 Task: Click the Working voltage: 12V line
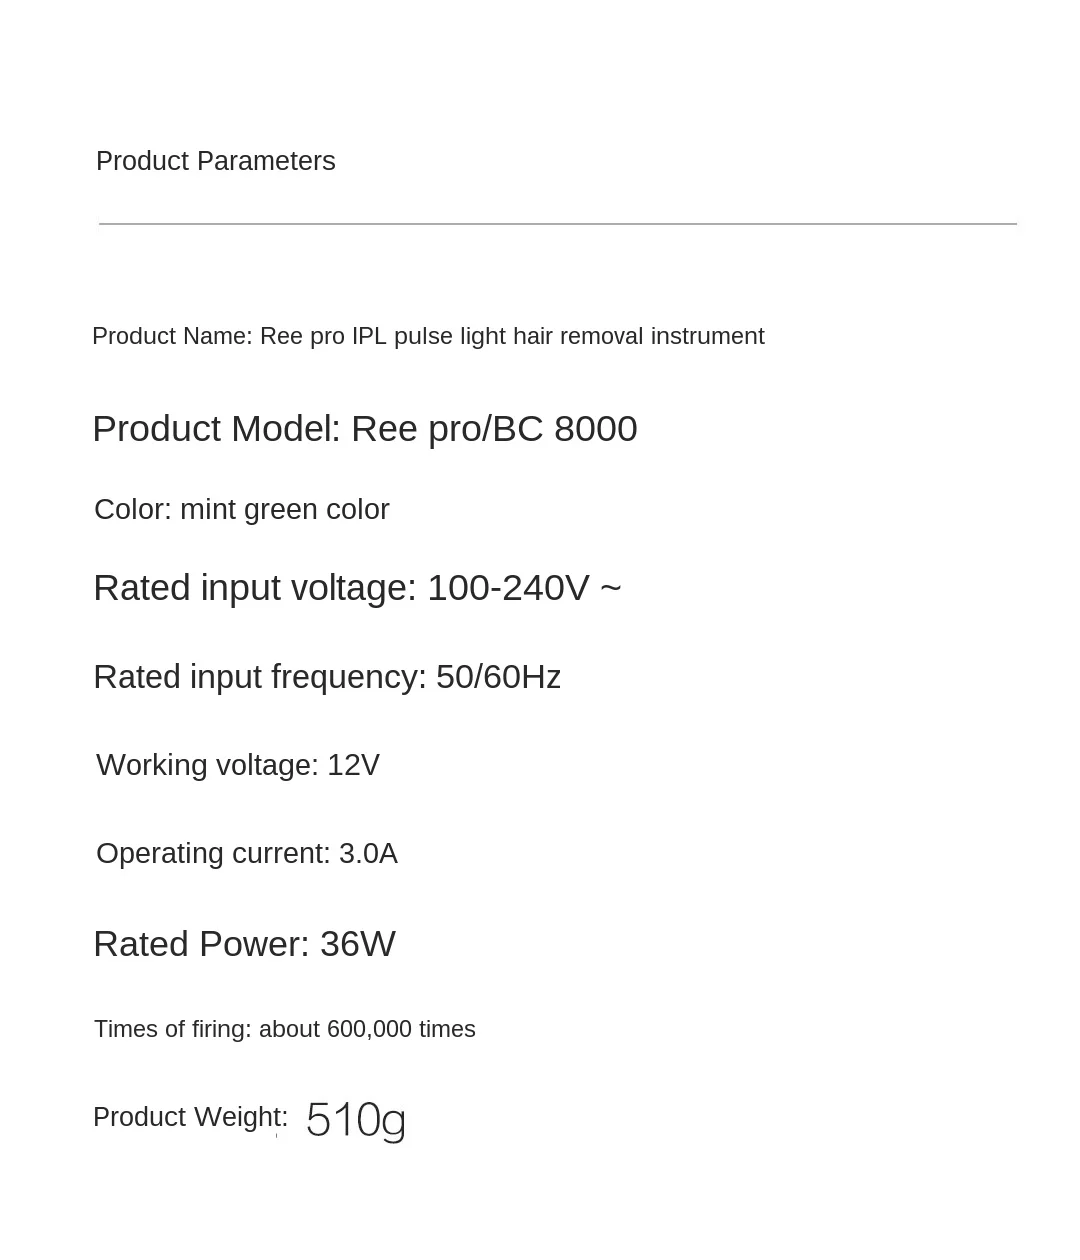click(238, 765)
